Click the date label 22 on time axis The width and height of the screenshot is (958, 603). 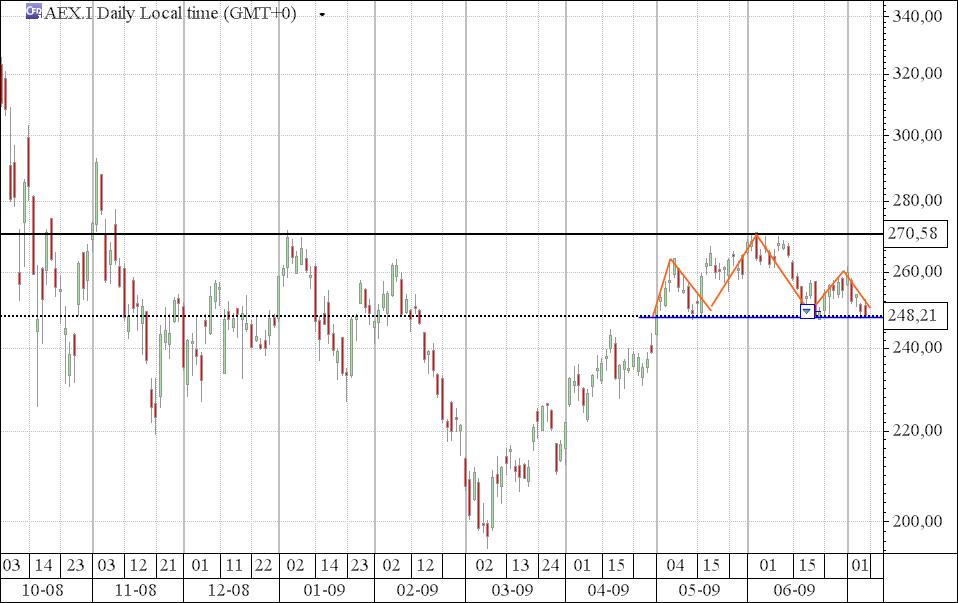[263, 565]
